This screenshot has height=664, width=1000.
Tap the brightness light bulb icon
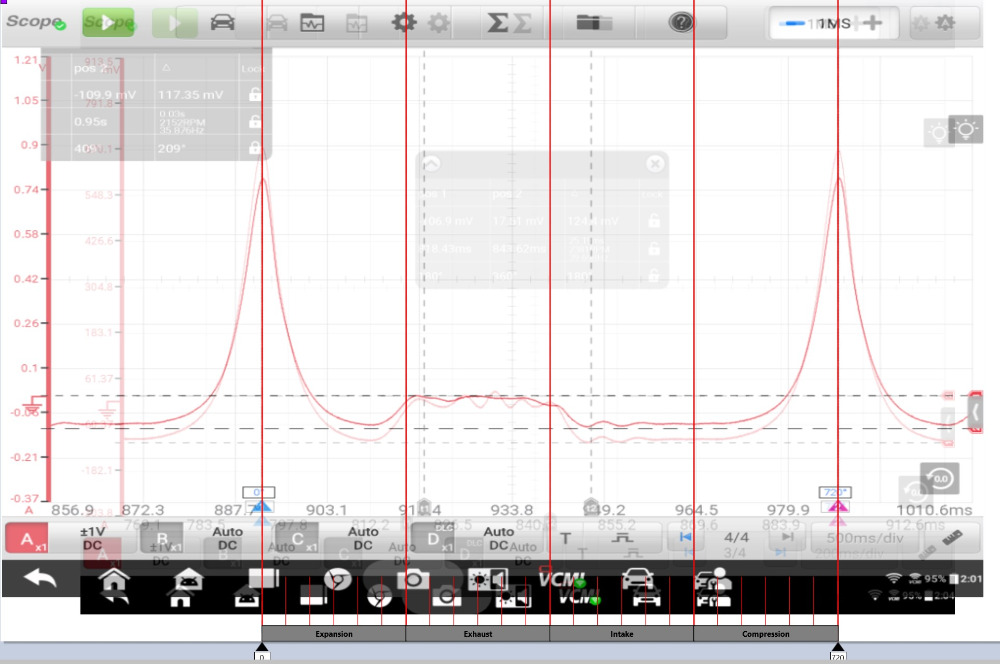click(965, 129)
